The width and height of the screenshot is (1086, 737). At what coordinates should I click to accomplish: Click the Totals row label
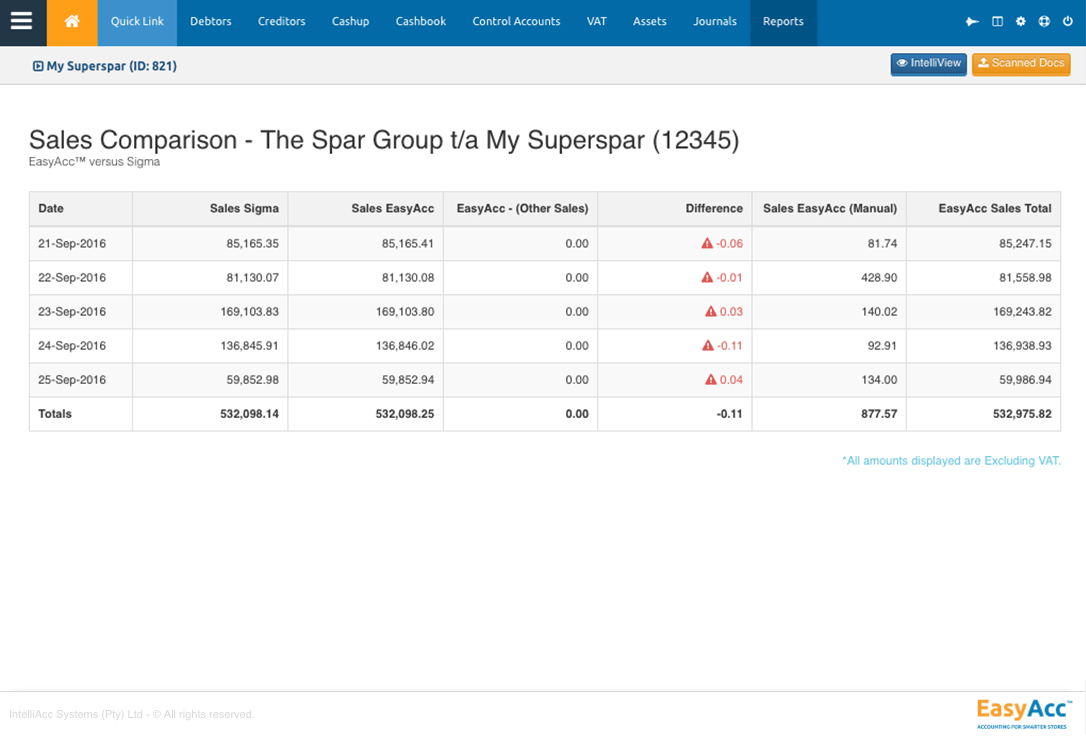tap(55, 414)
